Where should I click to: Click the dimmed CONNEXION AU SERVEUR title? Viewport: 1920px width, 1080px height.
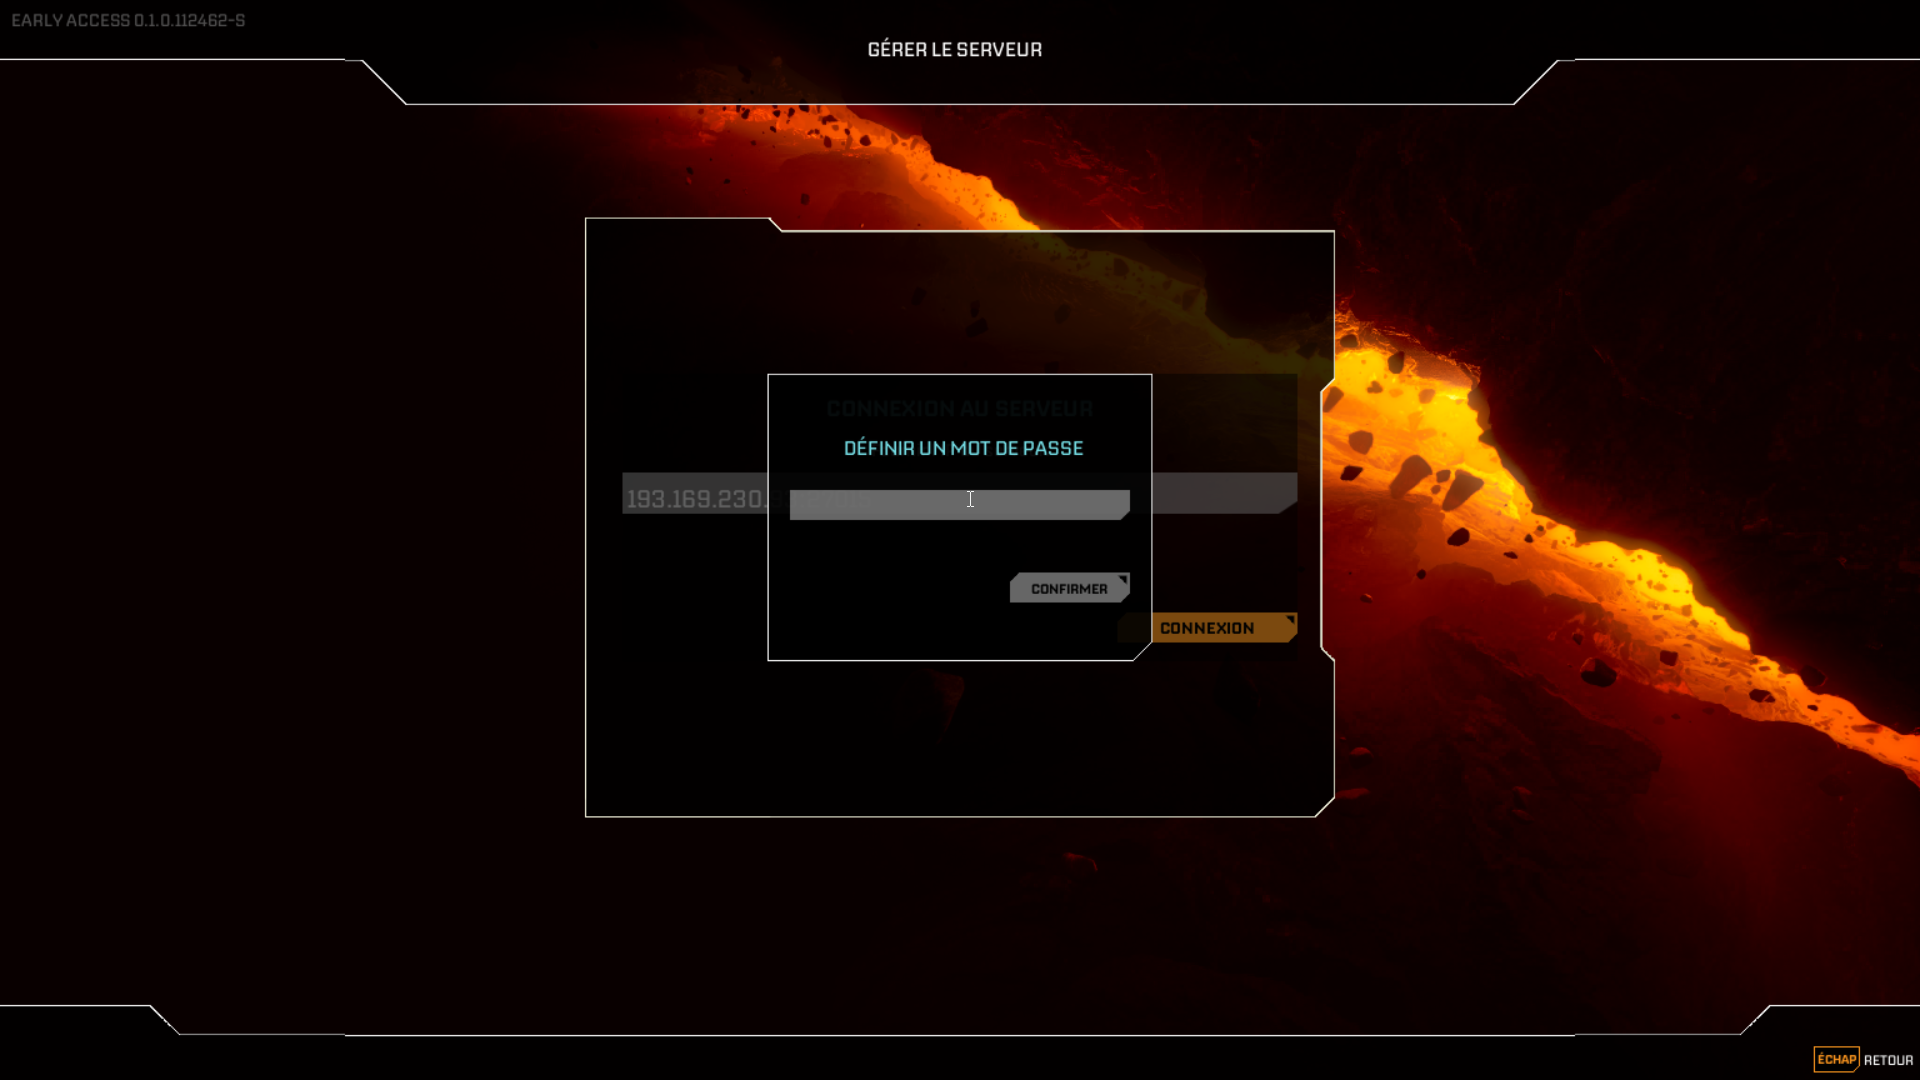(x=959, y=408)
